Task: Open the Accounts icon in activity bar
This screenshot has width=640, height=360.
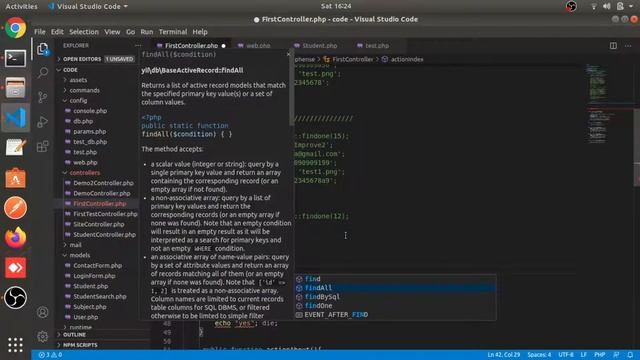Action: (x=42, y=312)
